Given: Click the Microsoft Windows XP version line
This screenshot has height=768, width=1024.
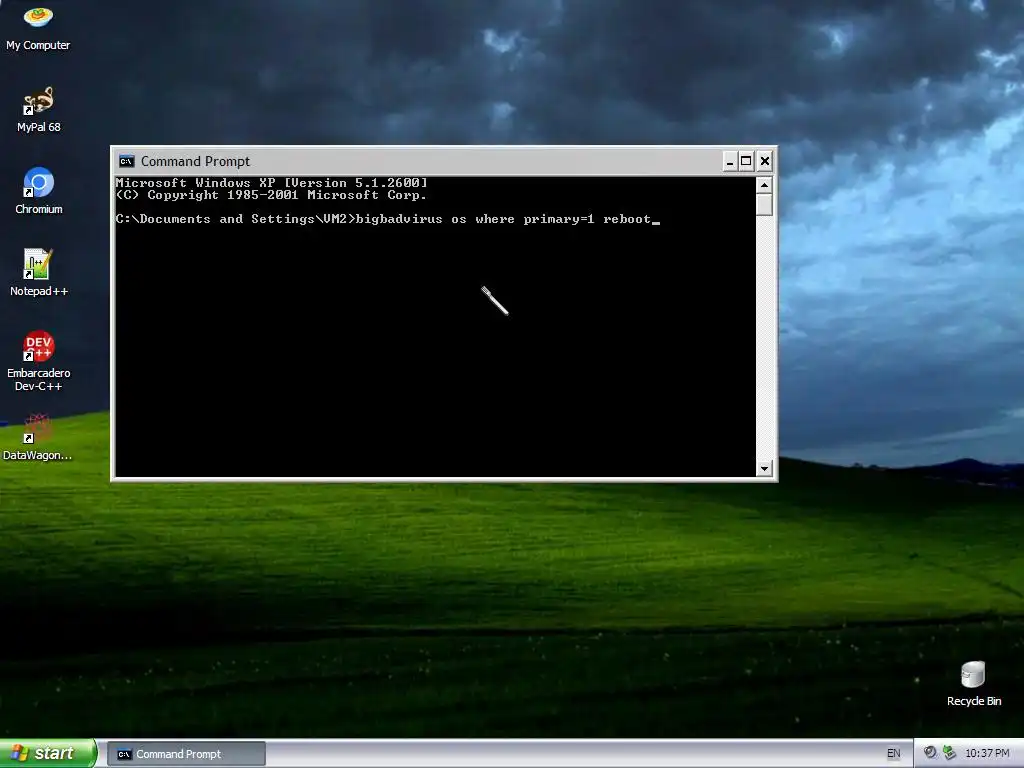Looking at the screenshot, I should 272,183.
